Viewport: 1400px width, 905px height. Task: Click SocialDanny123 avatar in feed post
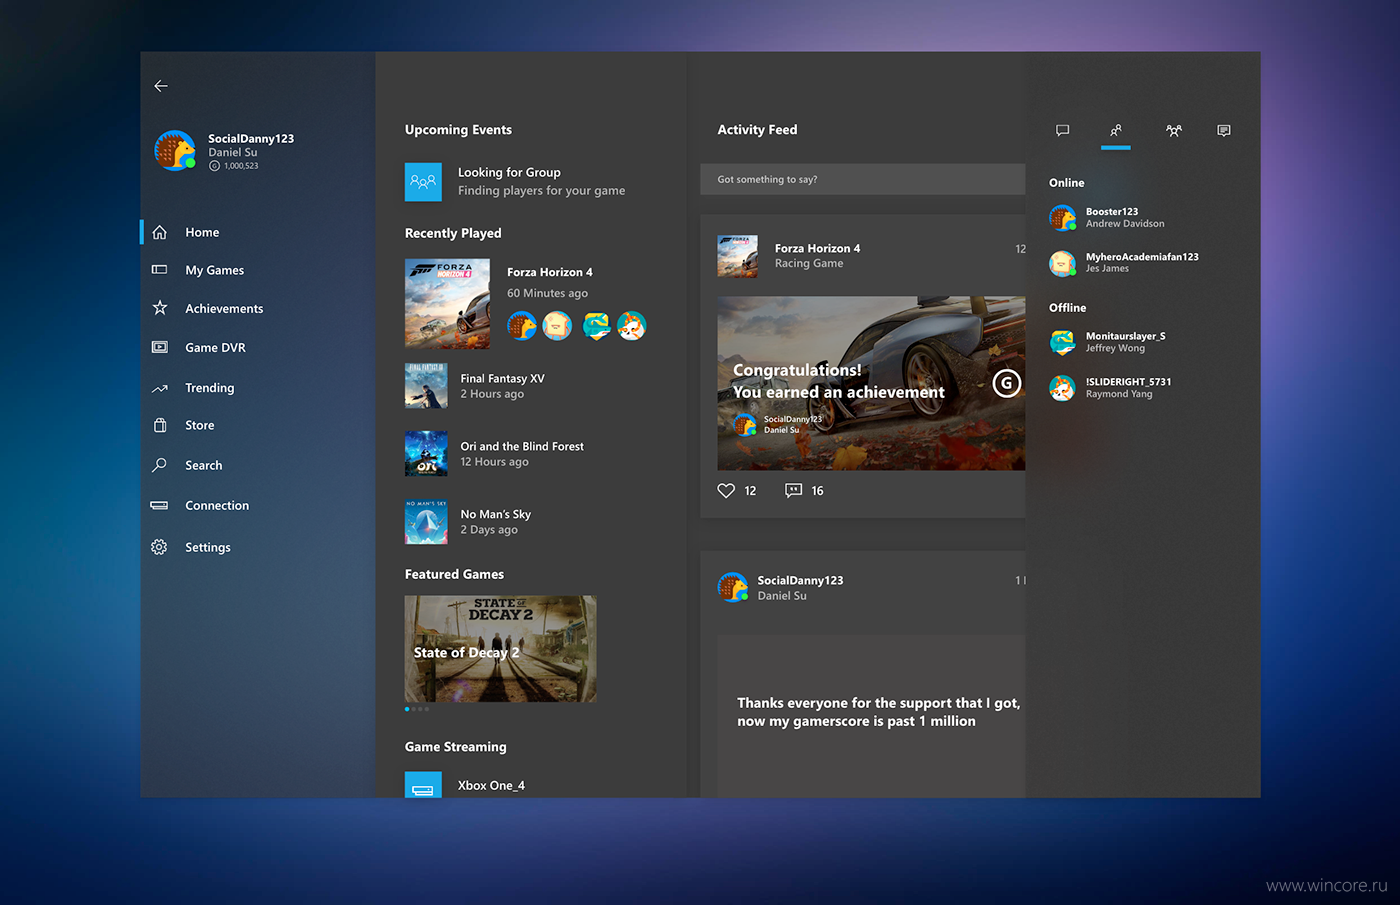tap(733, 587)
